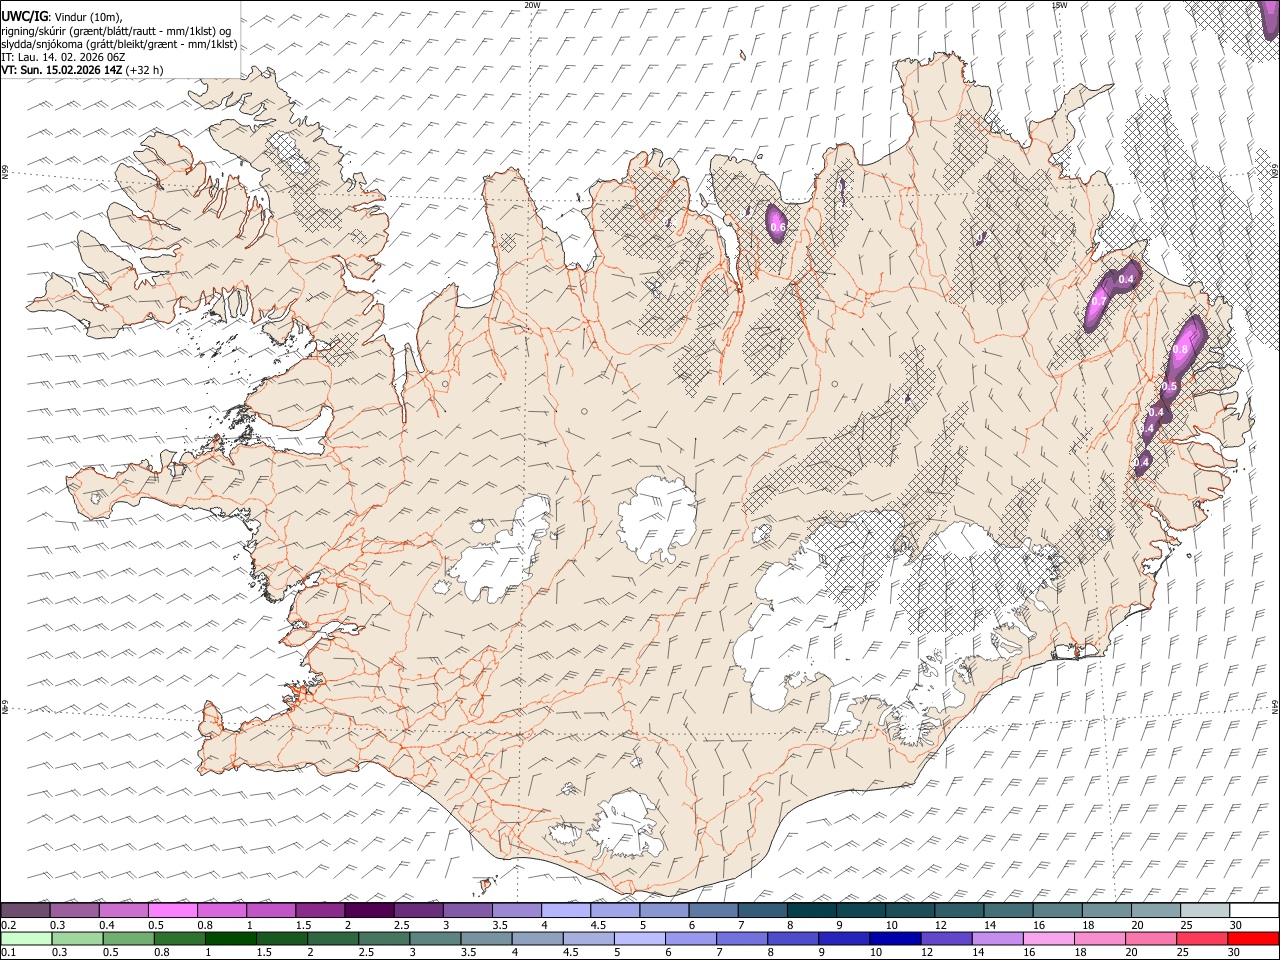Image resolution: width=1280 pixels, height=960 pixels.
Task: Click the 'slydda/snjókoma' legend description line
Action: (119, 44)
